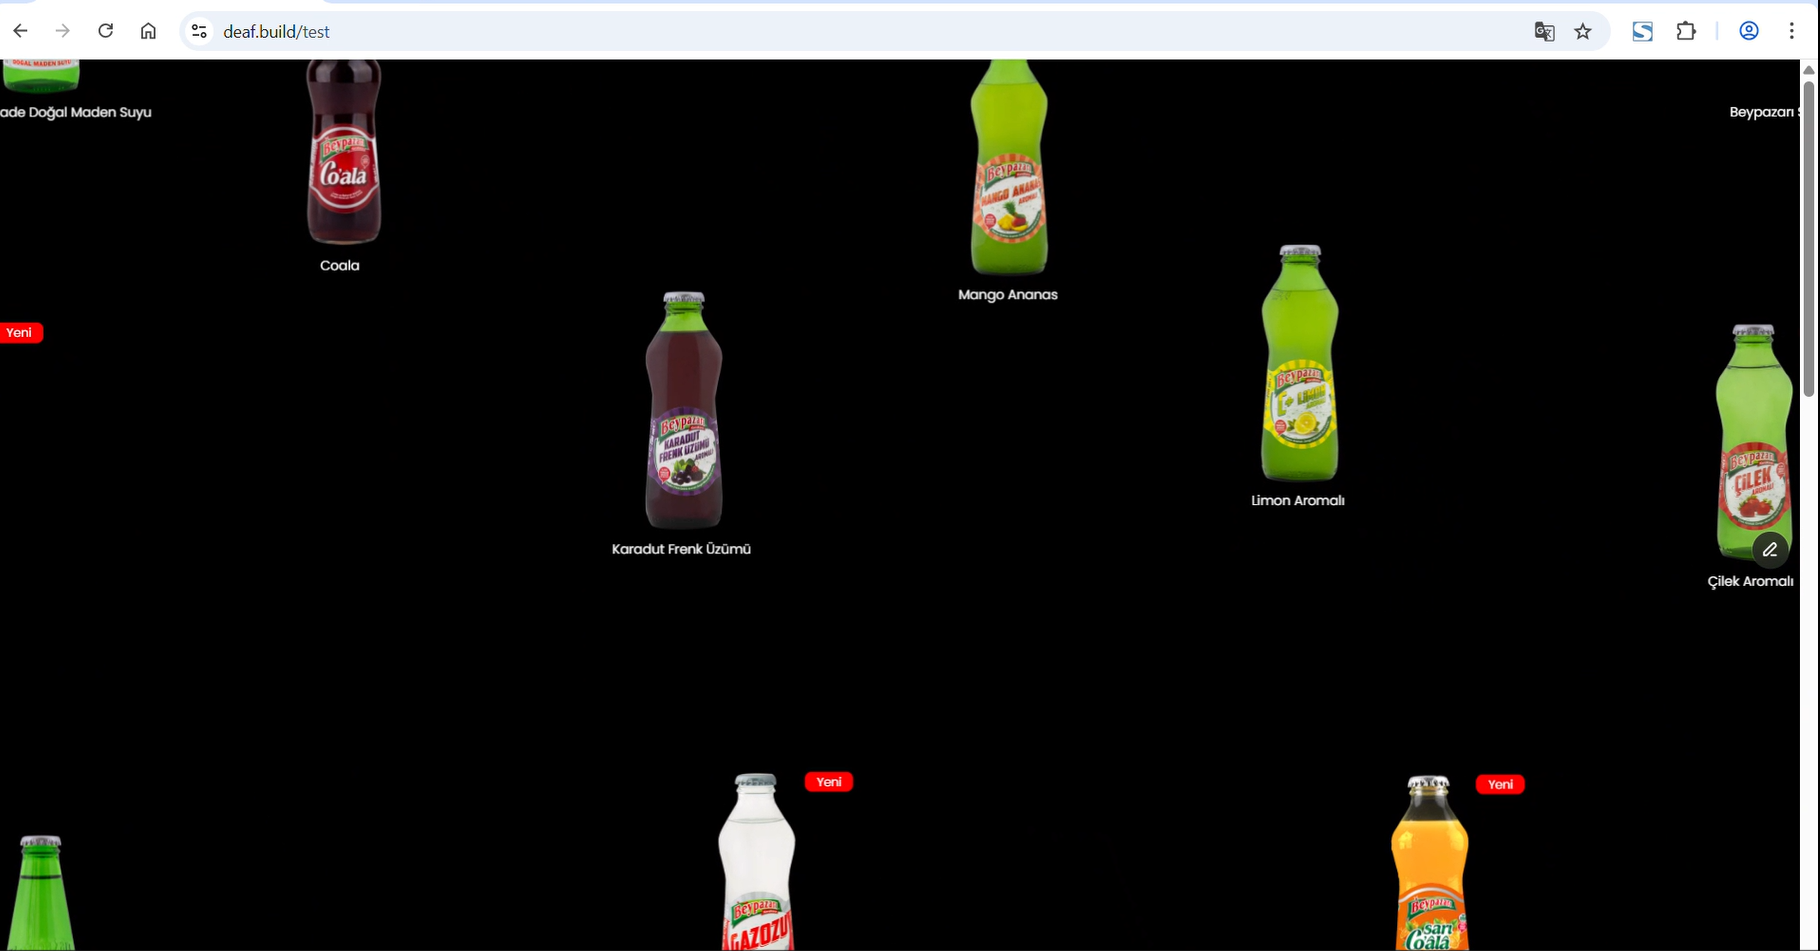This screenshot has width=1820, height=951.
Task: Bookmark this page with the star
Action: tap(1583, 31)
